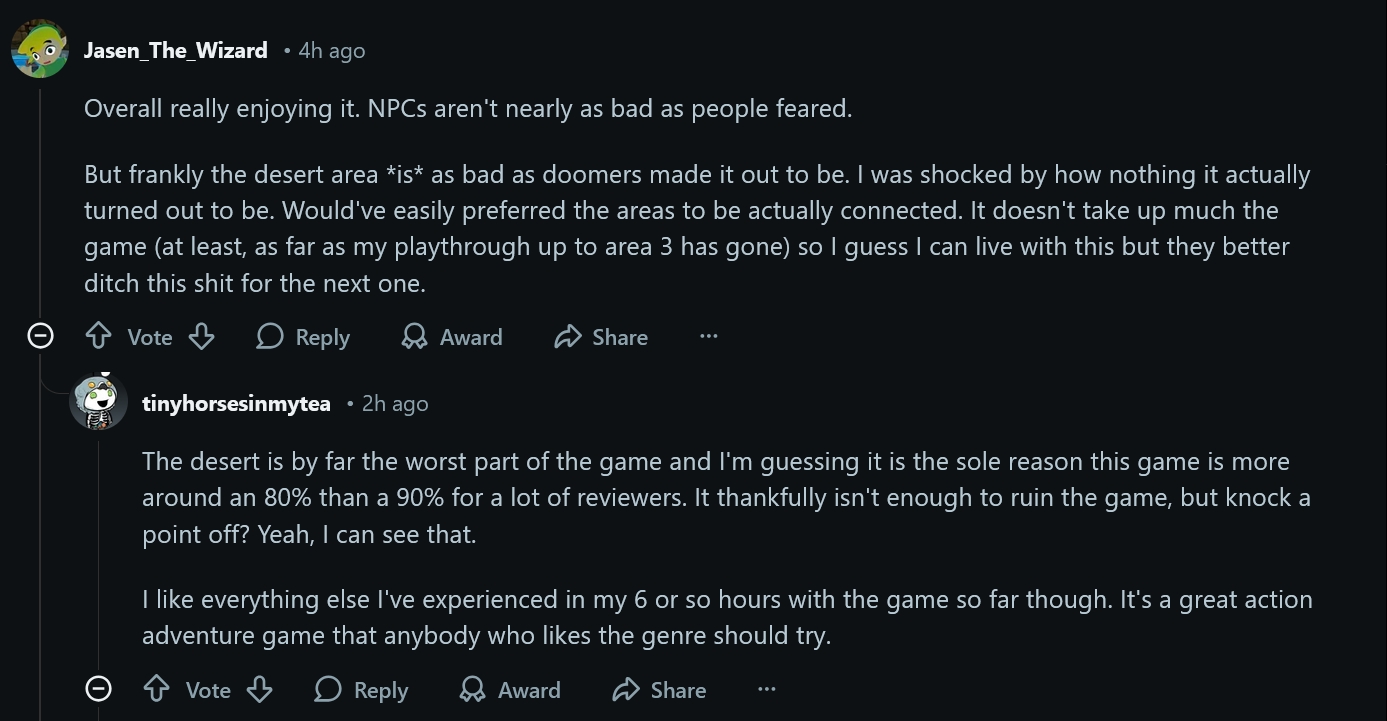The height and width of the screenshot is (721, 1387).
Task: Reply to tinyhorsesinmytea's comment
Action: pyautogui.click(x=361, y=690)
